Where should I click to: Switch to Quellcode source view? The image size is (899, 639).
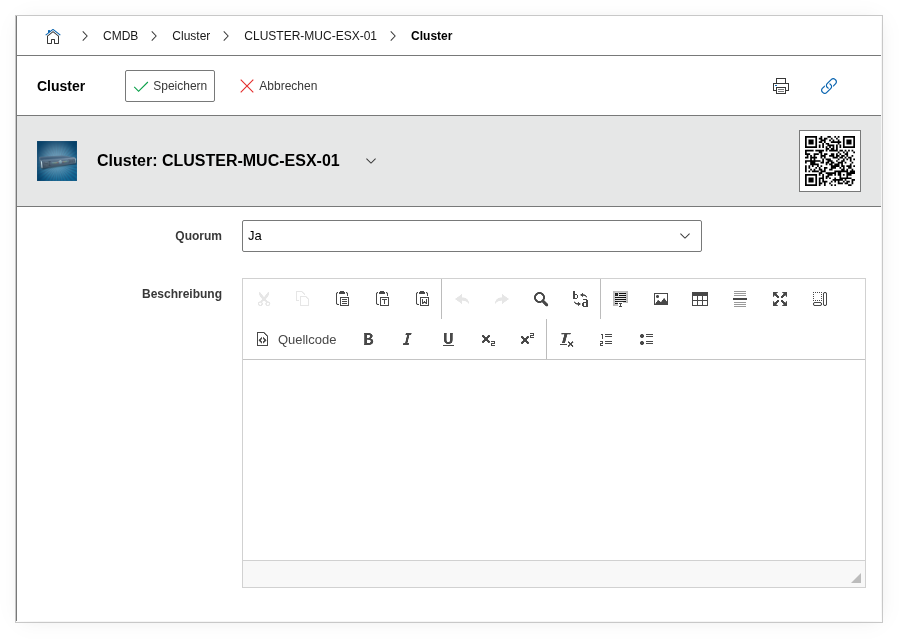click(296, 339)
